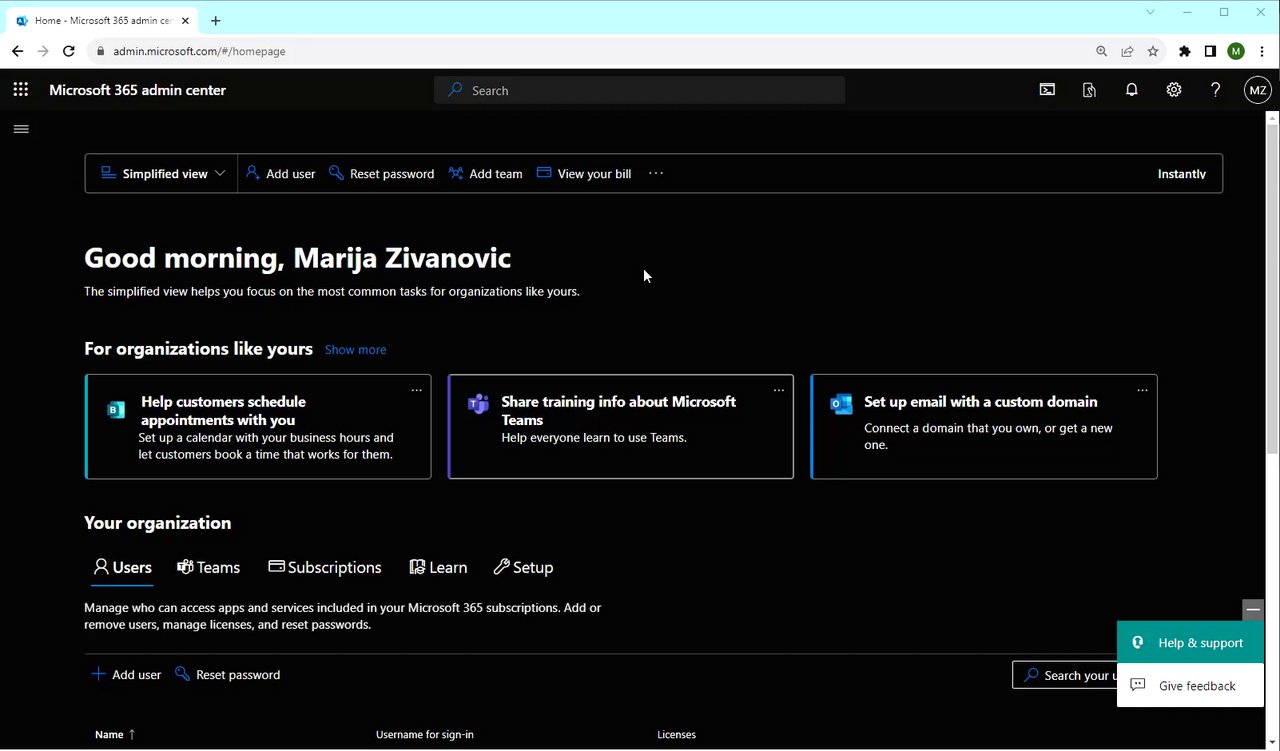Focus the admin center Search box

[640, 90]
